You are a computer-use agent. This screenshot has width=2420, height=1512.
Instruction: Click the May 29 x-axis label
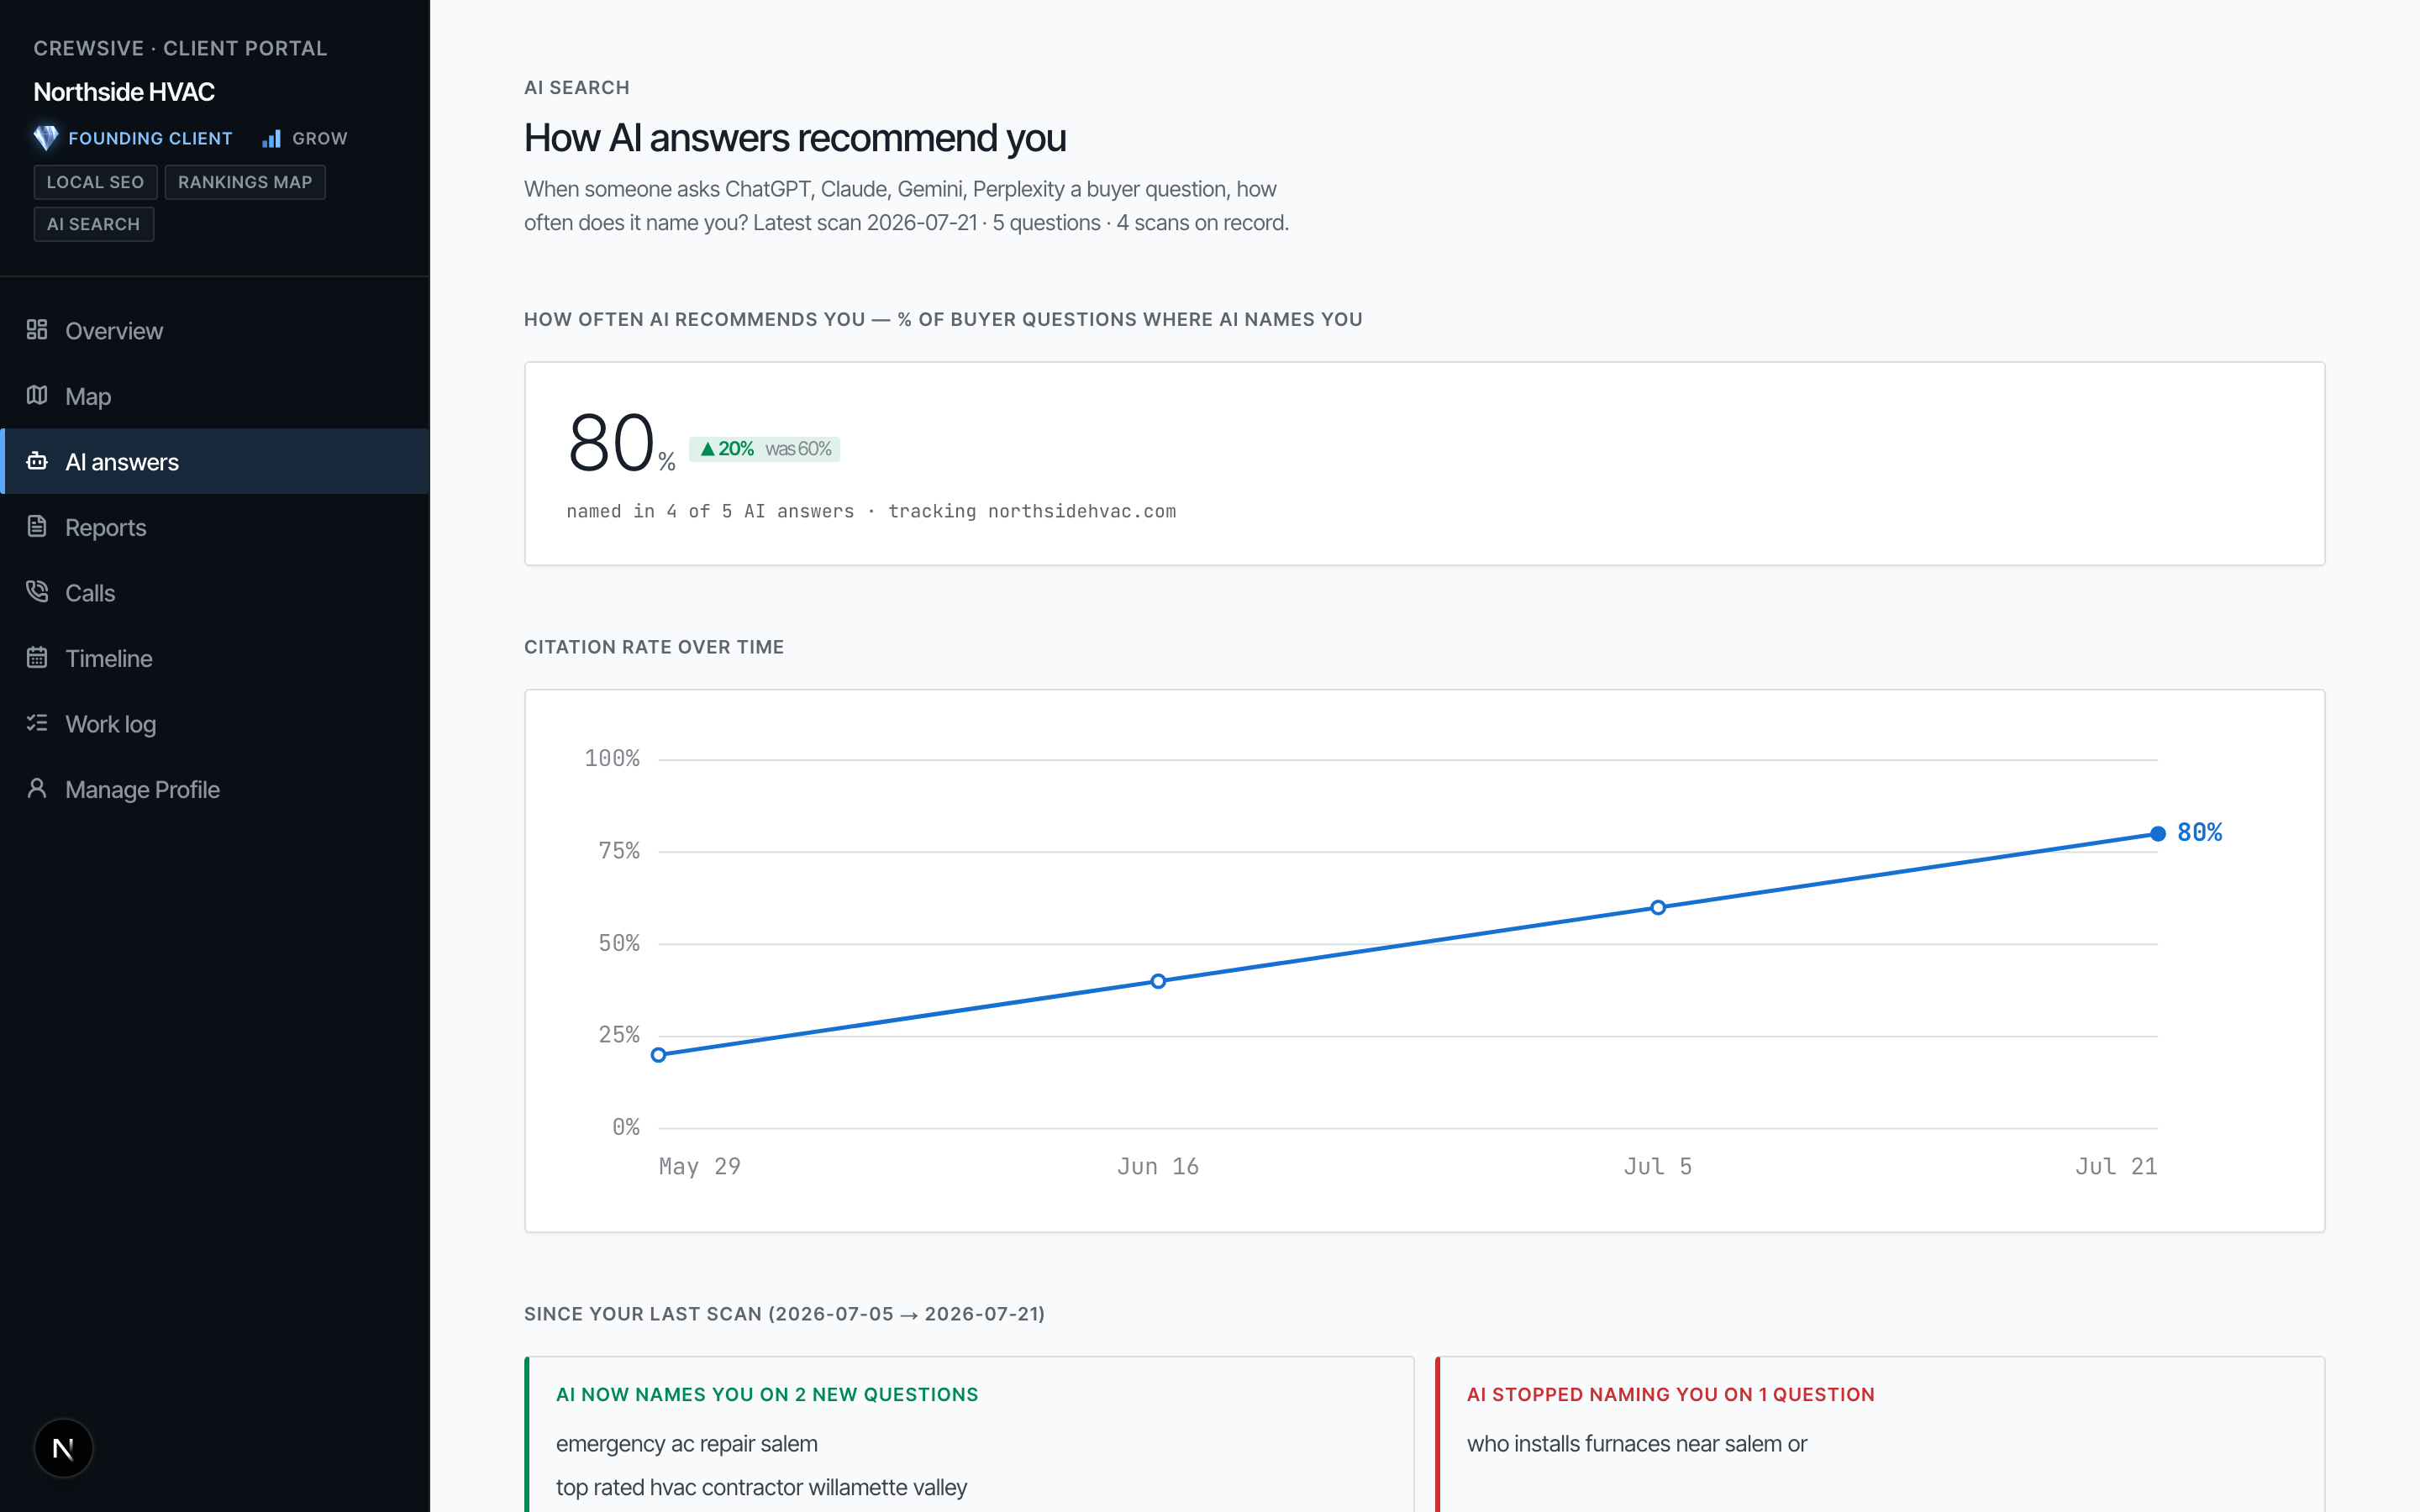700,1166
